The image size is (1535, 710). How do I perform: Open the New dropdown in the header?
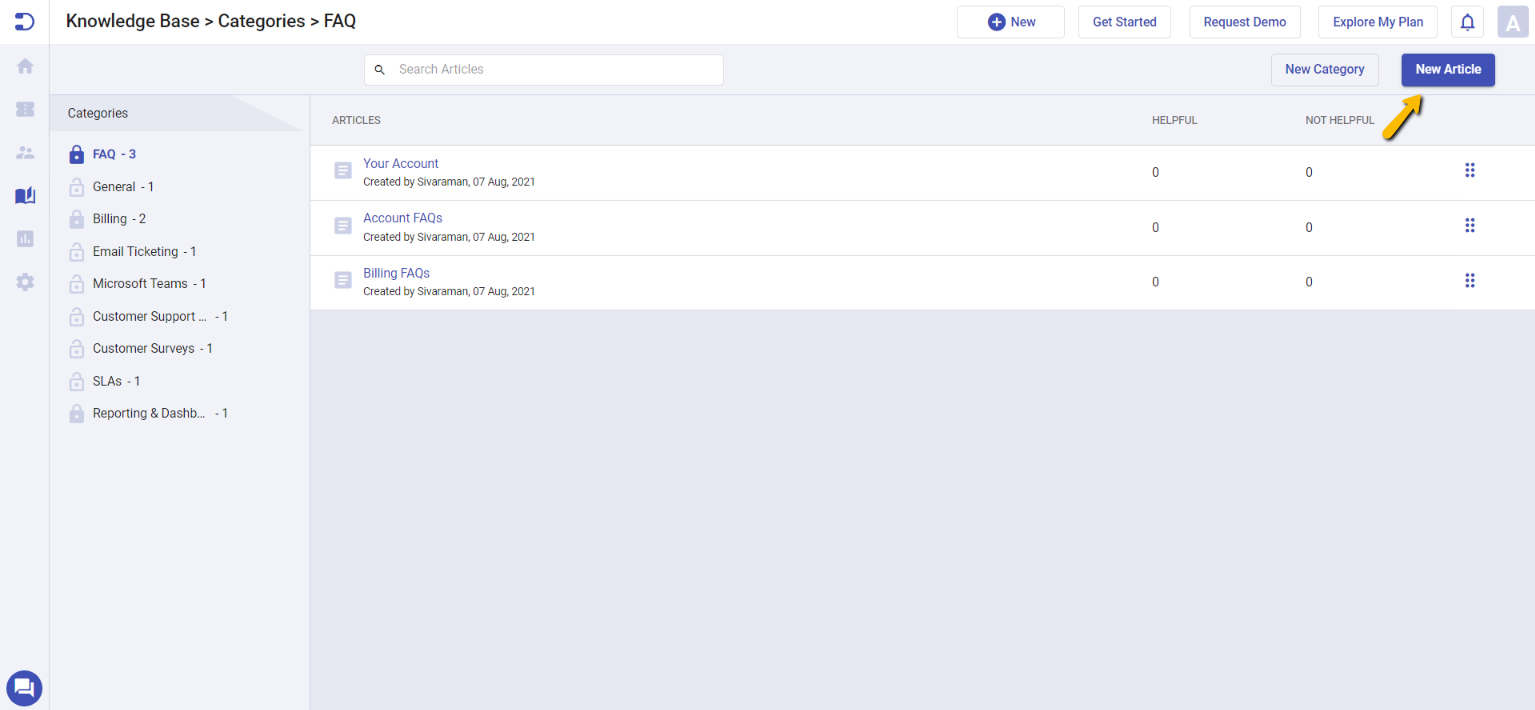point(1010,21)
